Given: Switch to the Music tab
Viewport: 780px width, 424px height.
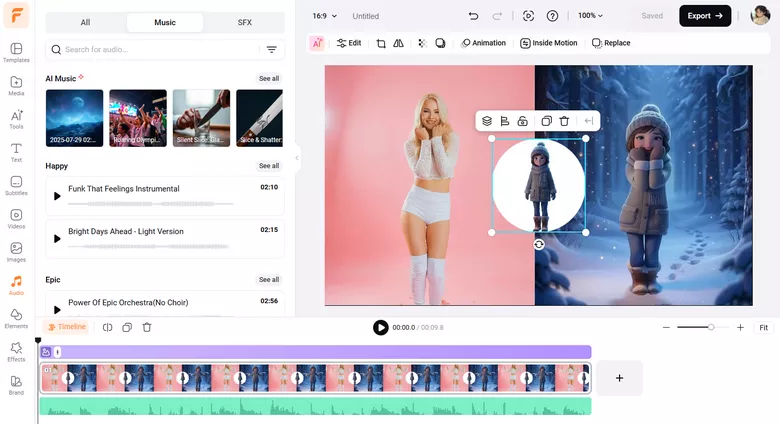Looking at the screenshot, I should point(165,22).
